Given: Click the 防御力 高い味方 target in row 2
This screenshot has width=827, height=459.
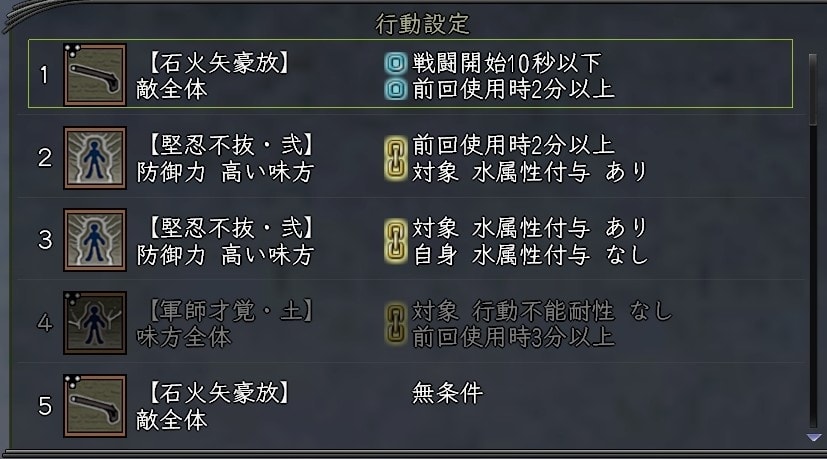Looking at the screenshot, I should 225,172.
